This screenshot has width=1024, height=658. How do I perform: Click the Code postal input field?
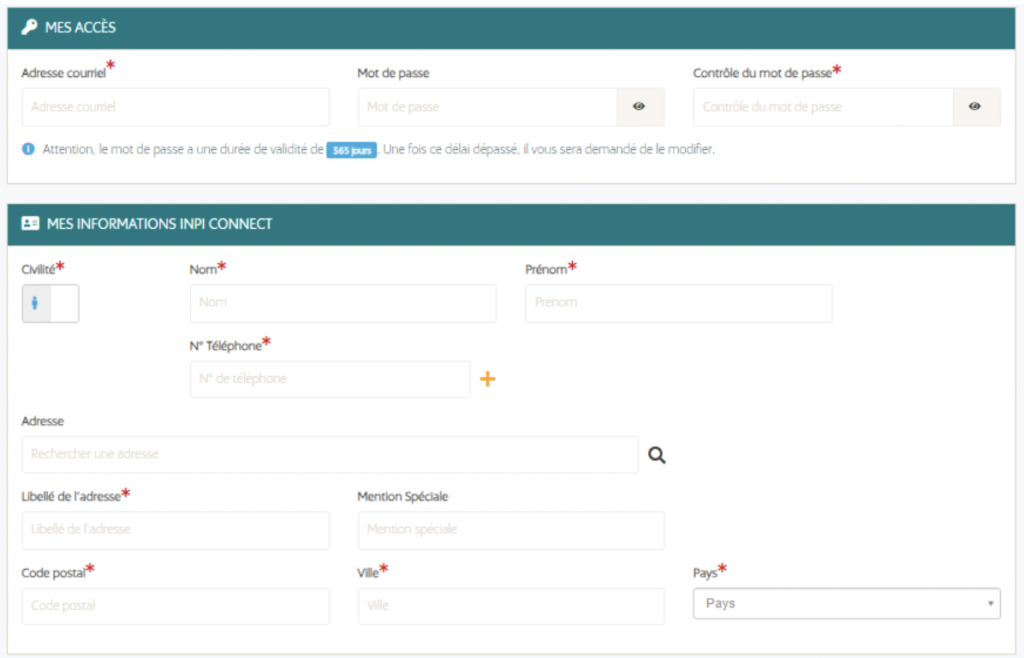[175, 606]
